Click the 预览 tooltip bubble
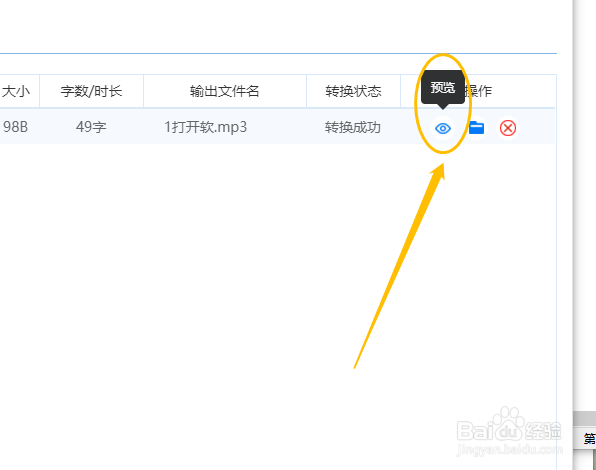Image resolution: width=596 pixels, height=470 pixels. (443, 87)
